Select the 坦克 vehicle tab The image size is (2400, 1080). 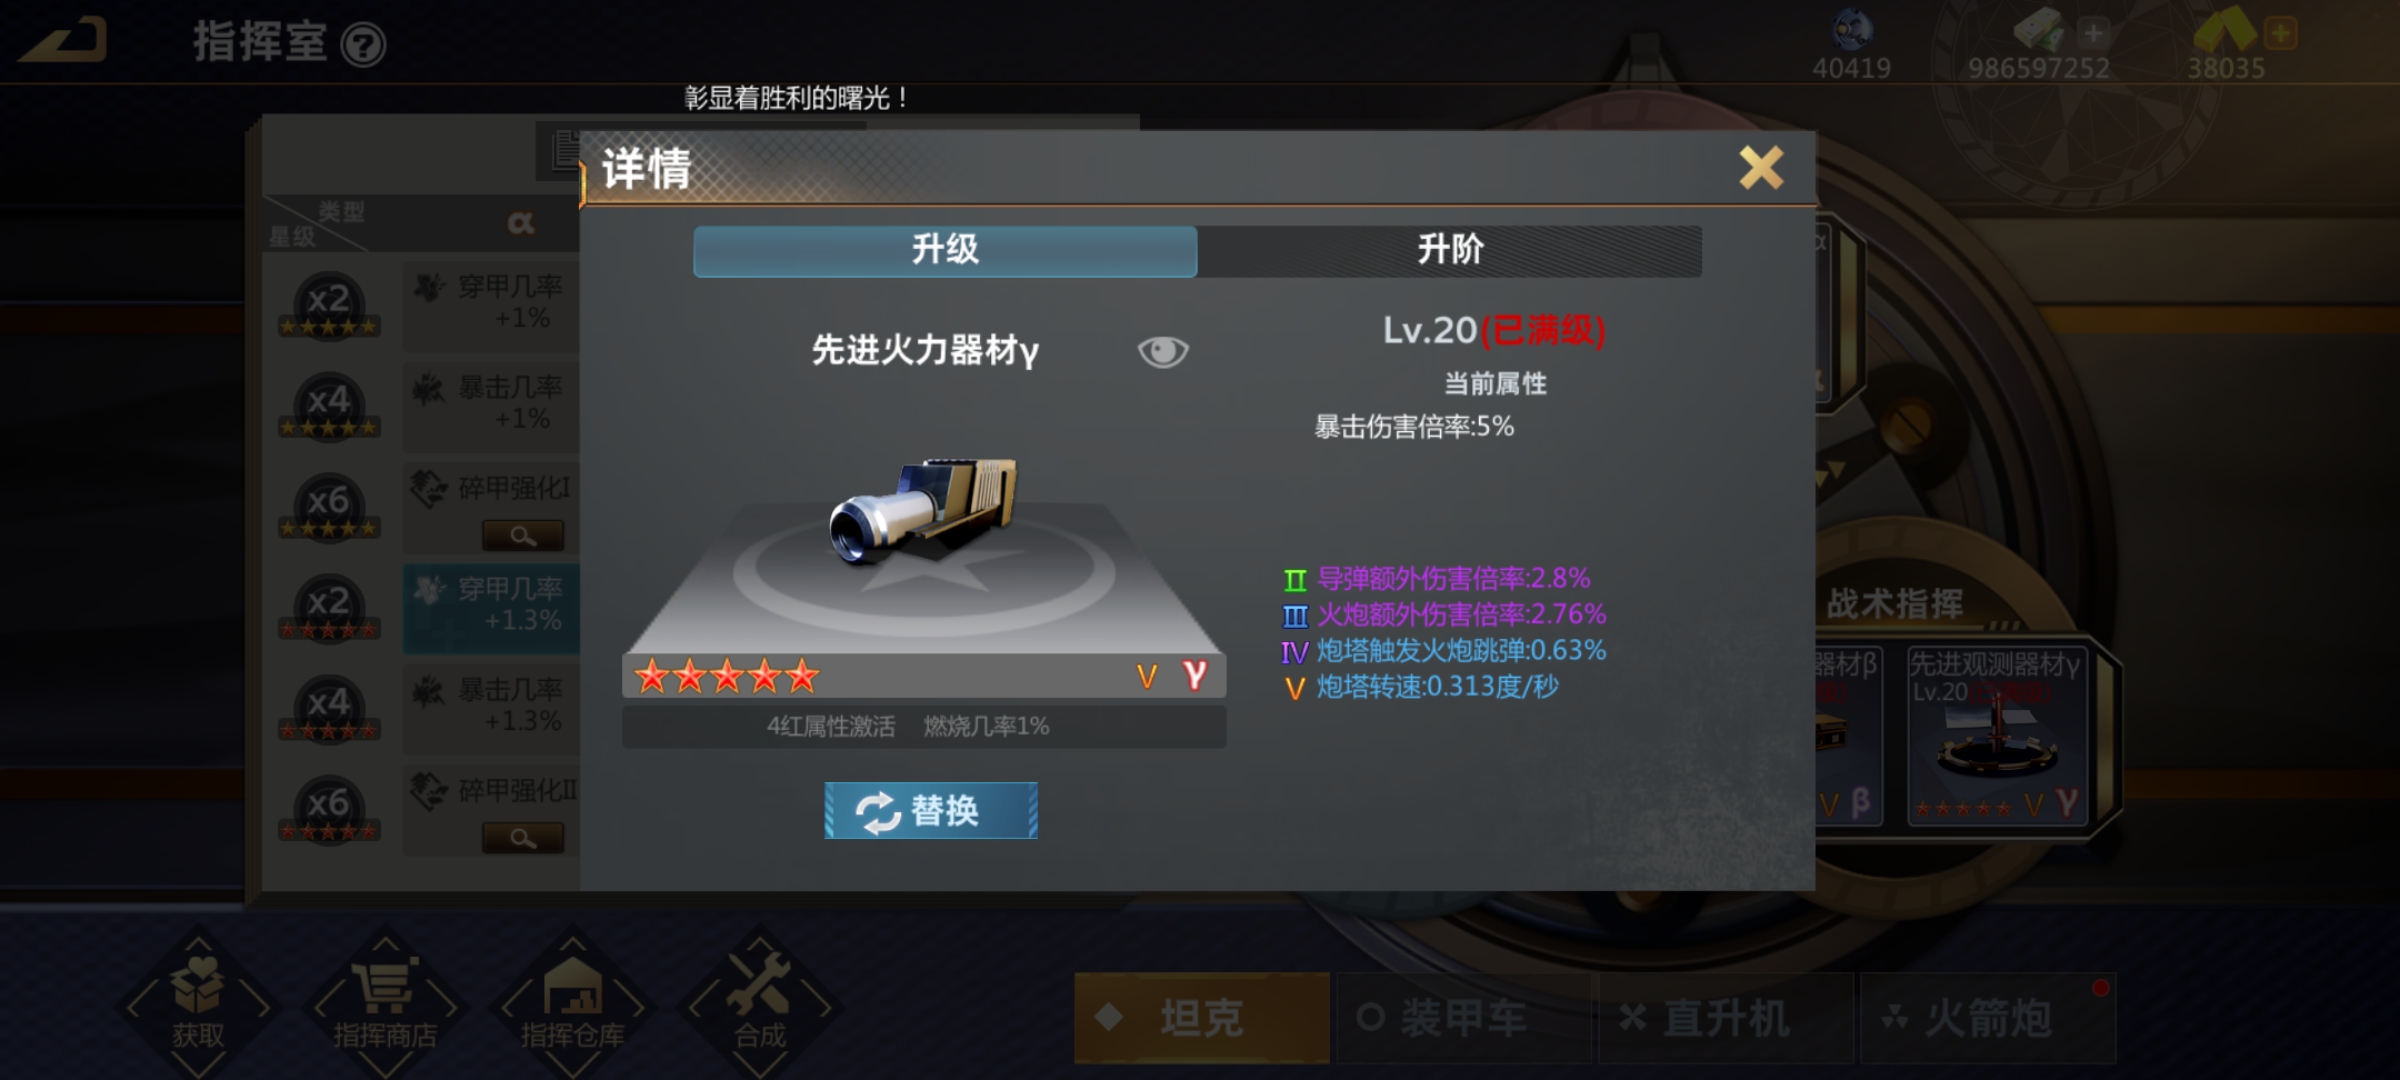[x=1201, y=1018]
